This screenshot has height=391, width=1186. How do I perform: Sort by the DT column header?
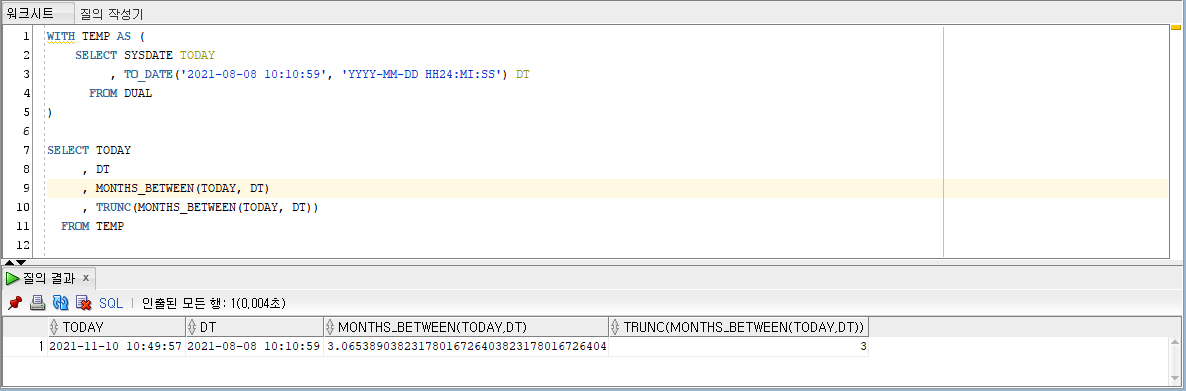point(253,327)
